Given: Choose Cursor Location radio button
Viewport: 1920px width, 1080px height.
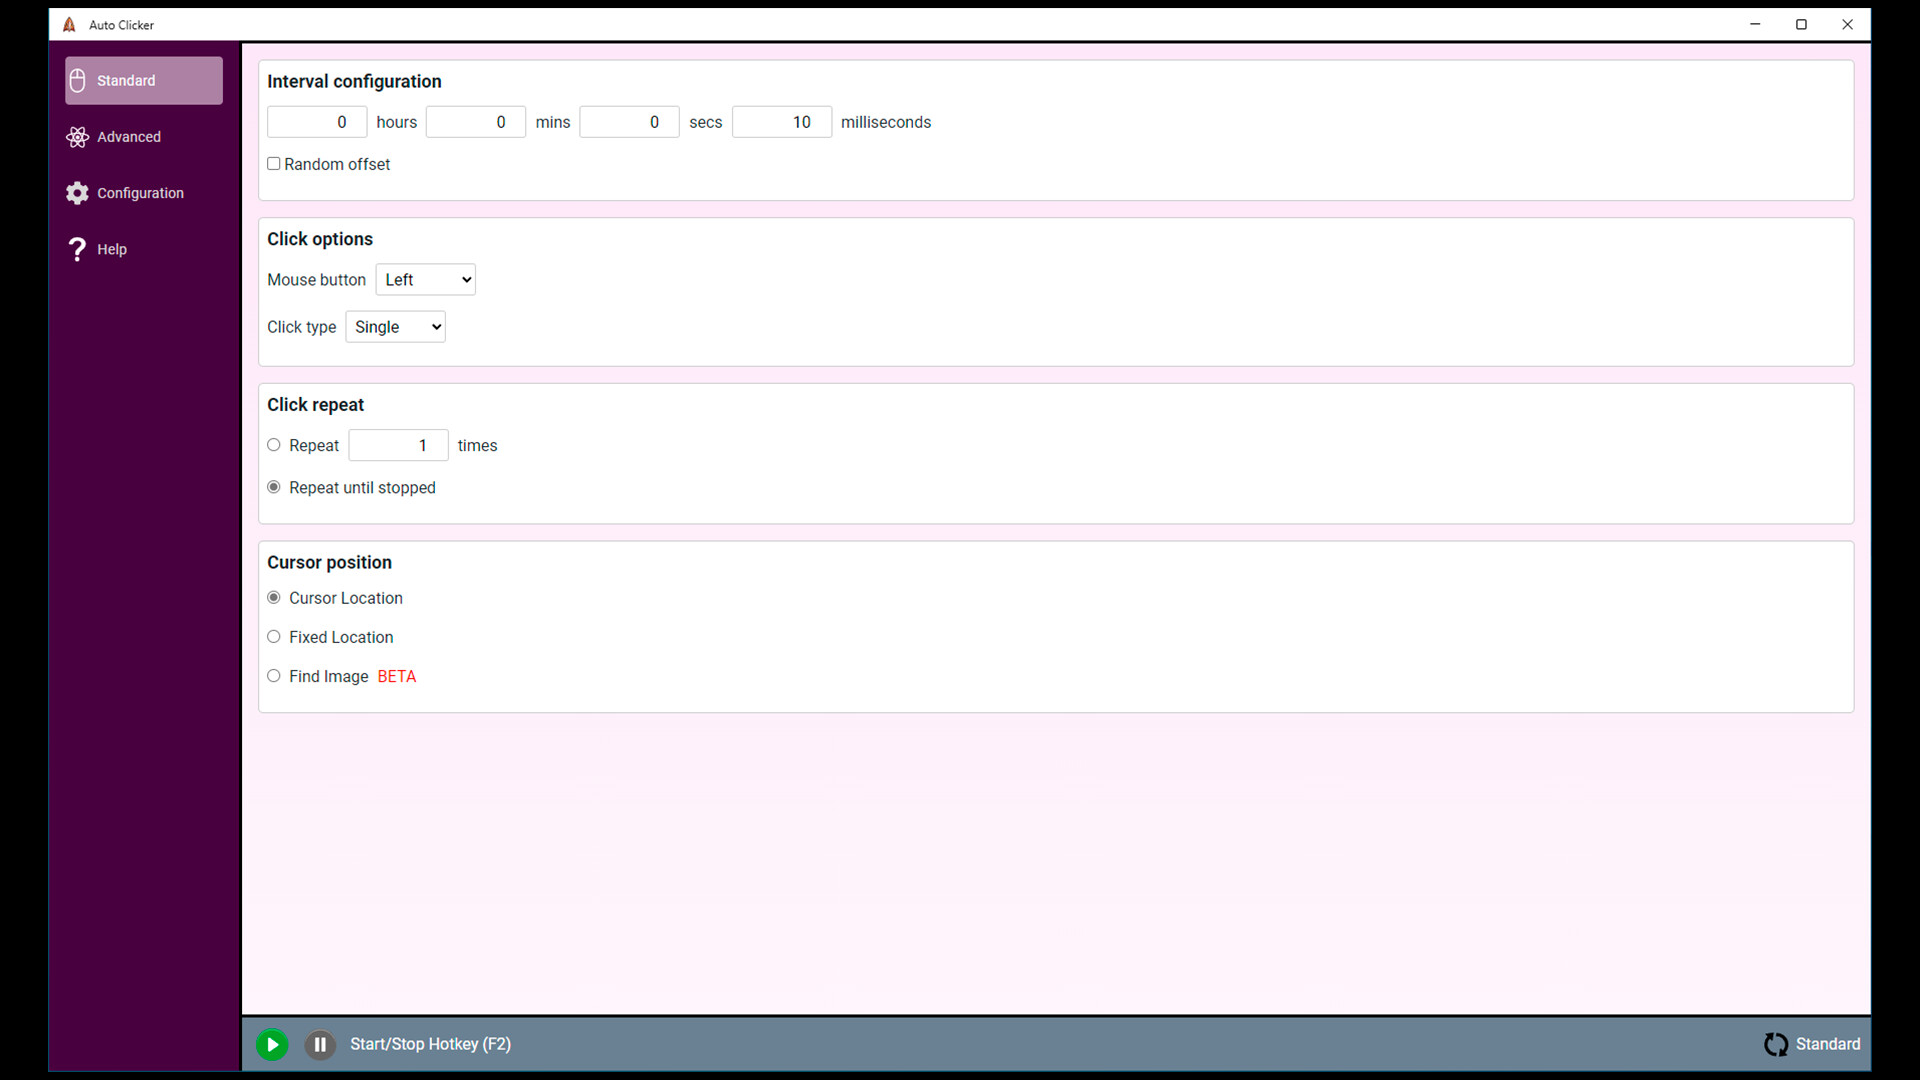Looking at the screenshot, I should point(273,598).
